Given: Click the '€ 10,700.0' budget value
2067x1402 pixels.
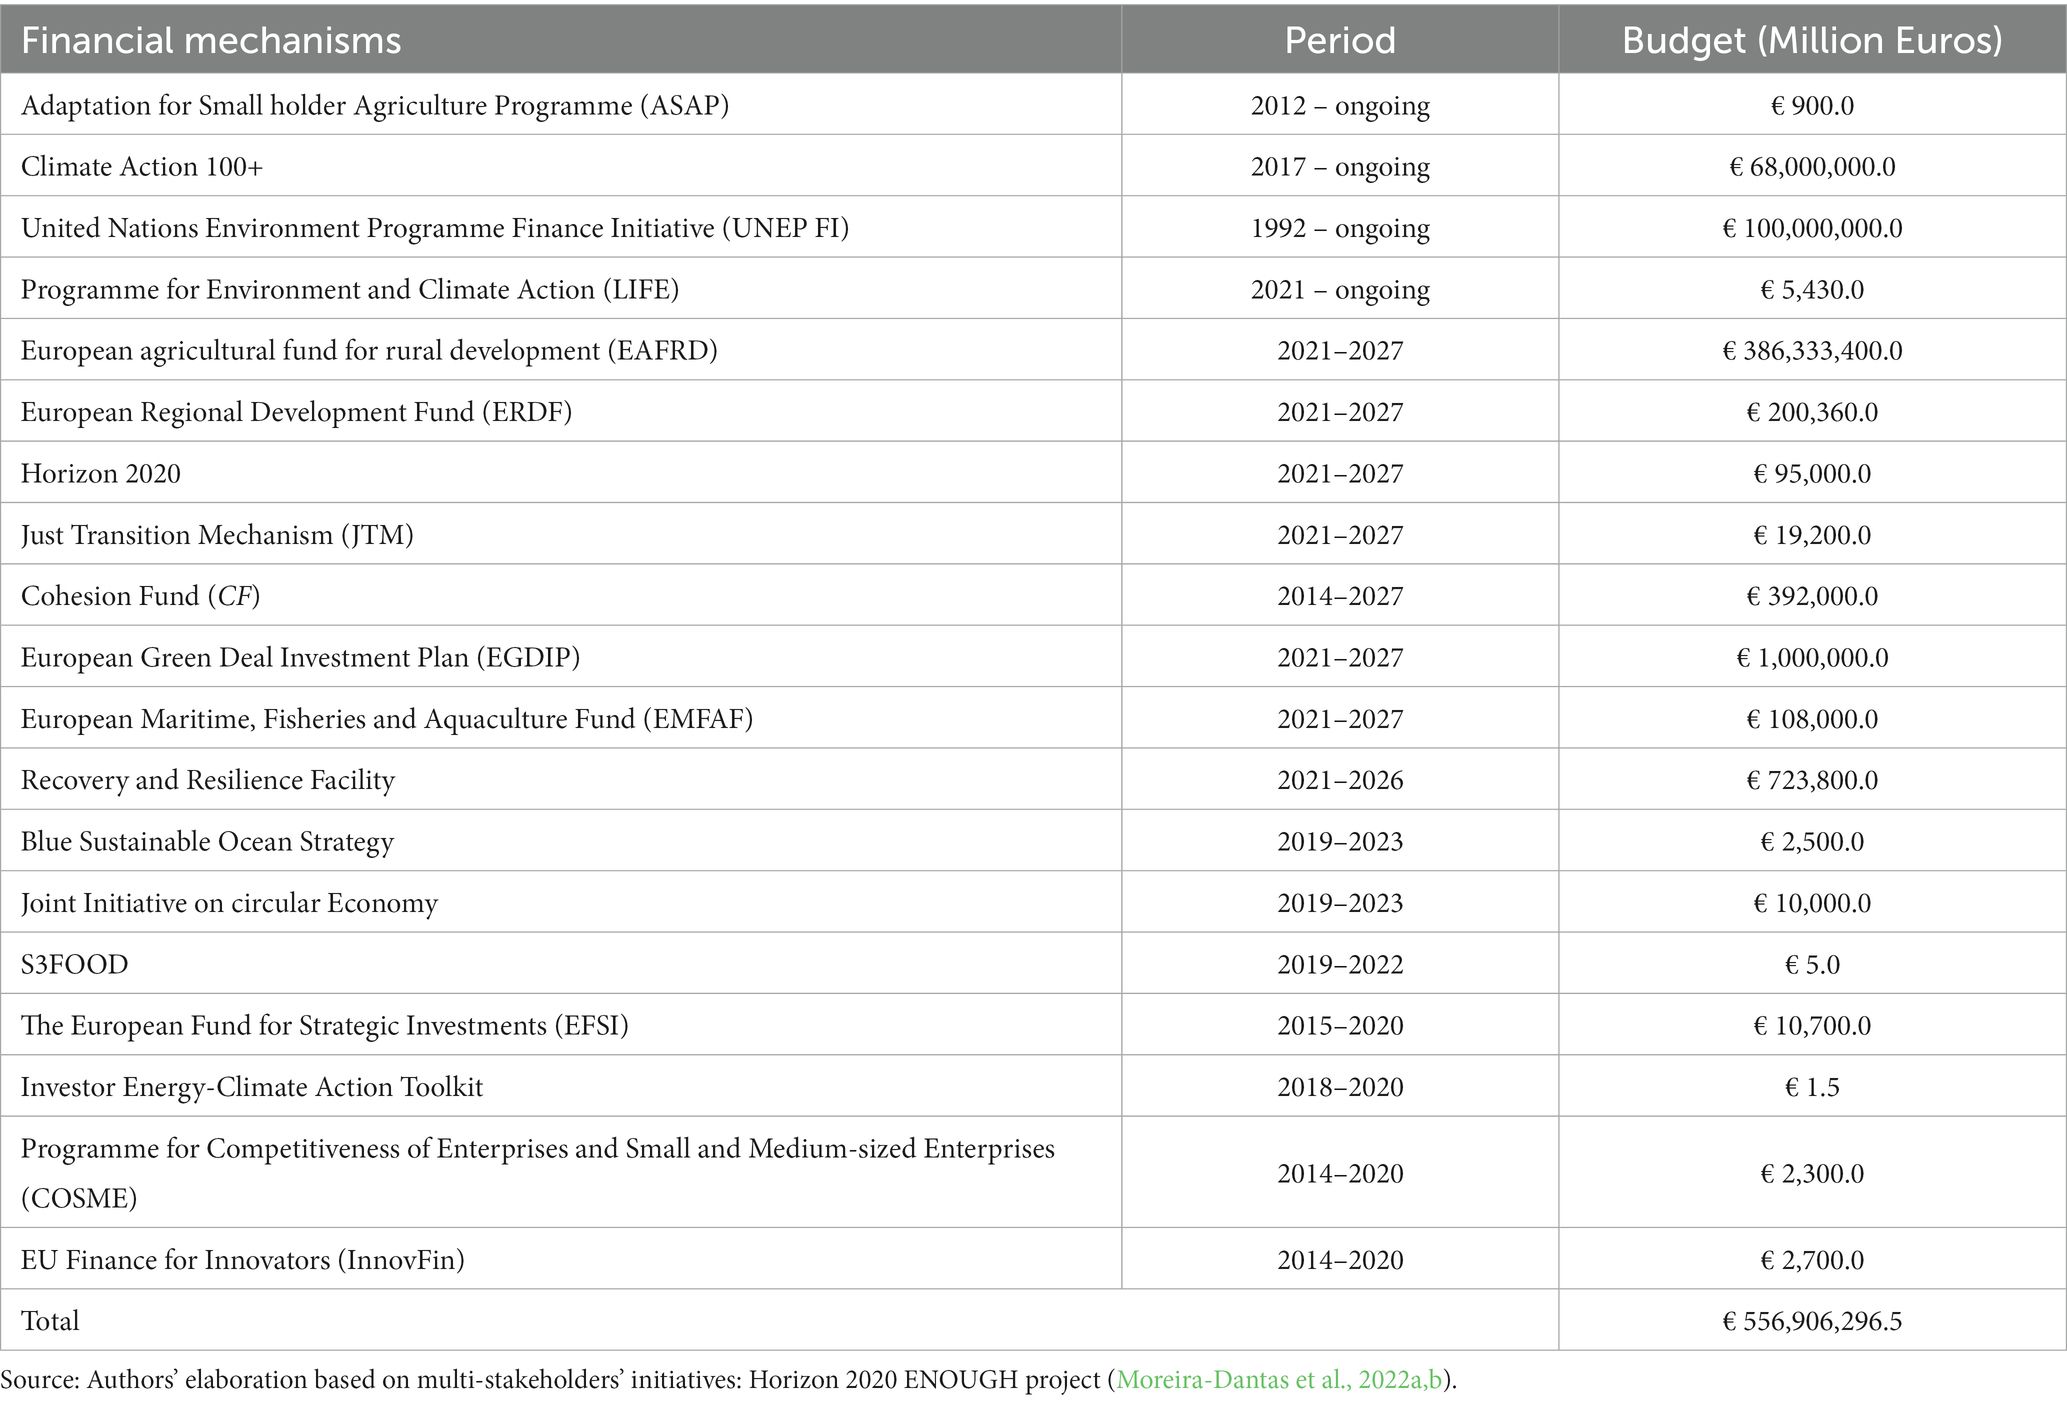Looking at the screenshot, I should pos(1812,1026).
